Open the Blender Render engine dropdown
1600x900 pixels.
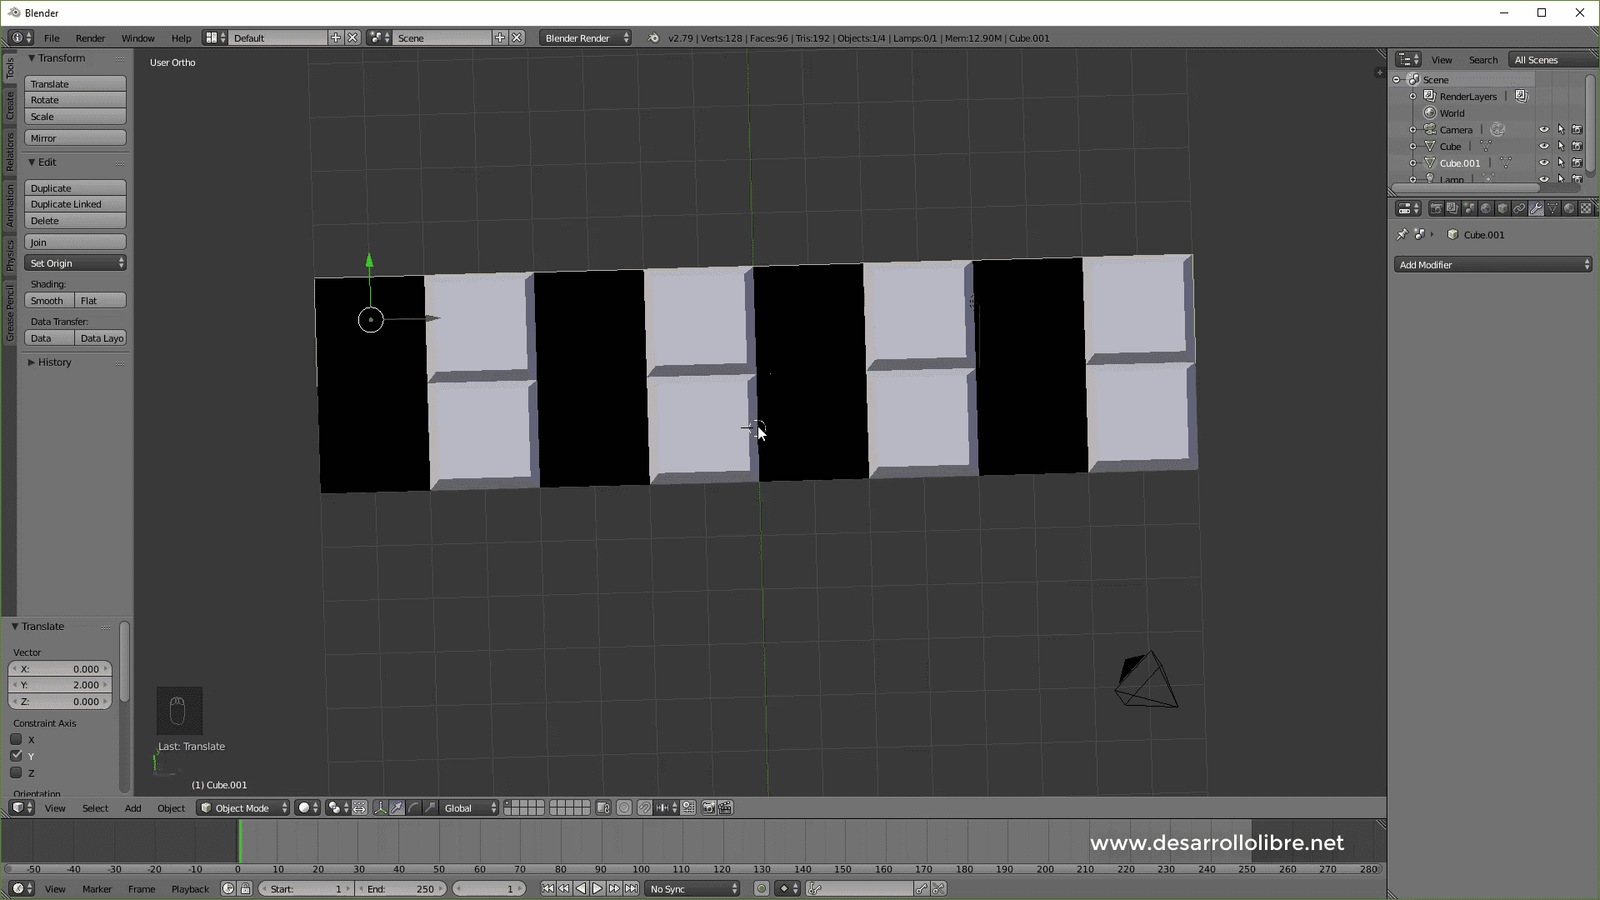point(586,38)
